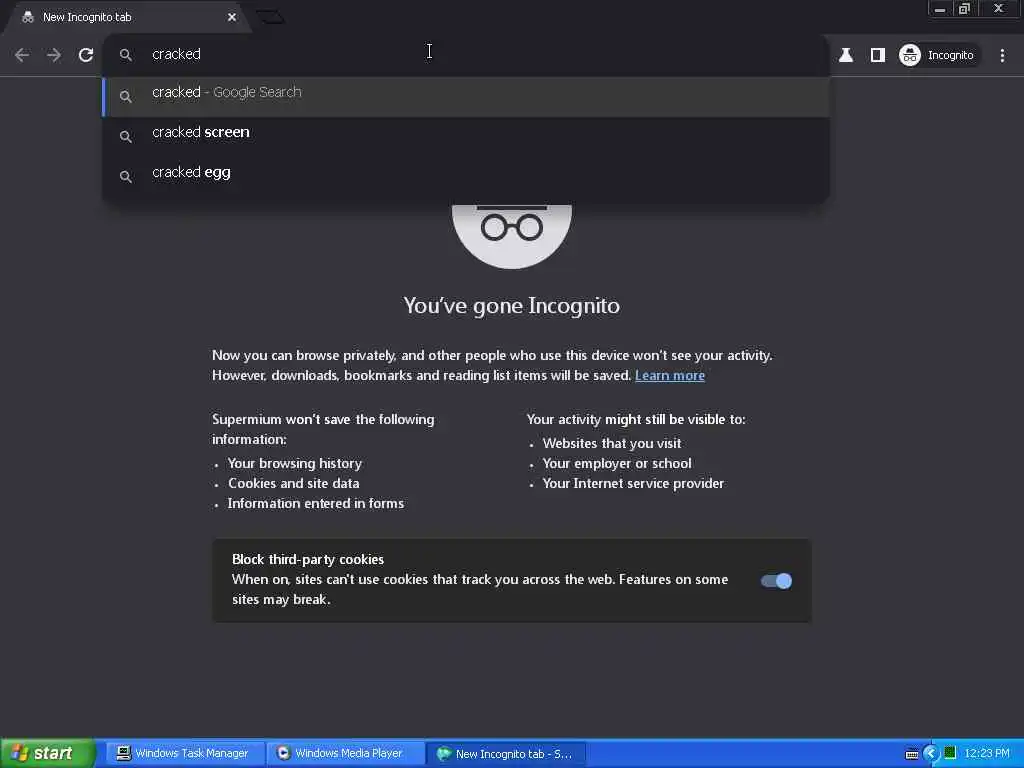Click New Incognito tab taskbar button
This screenshot has width=1024, height=768.
[507, 753]
